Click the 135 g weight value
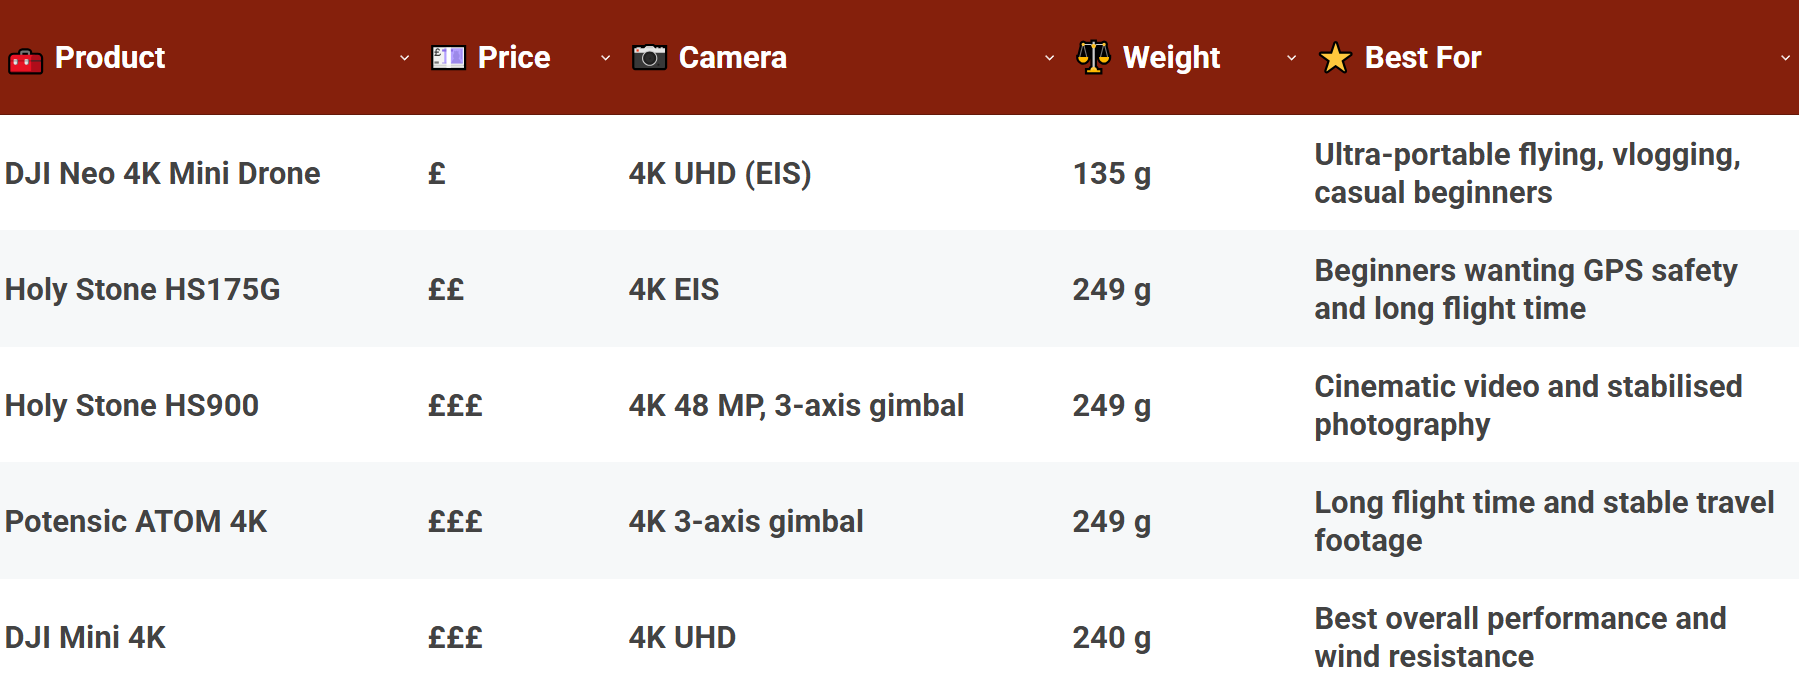Image resolution: width=1799 pixels, height=693 pixels. pos(1111,173)
